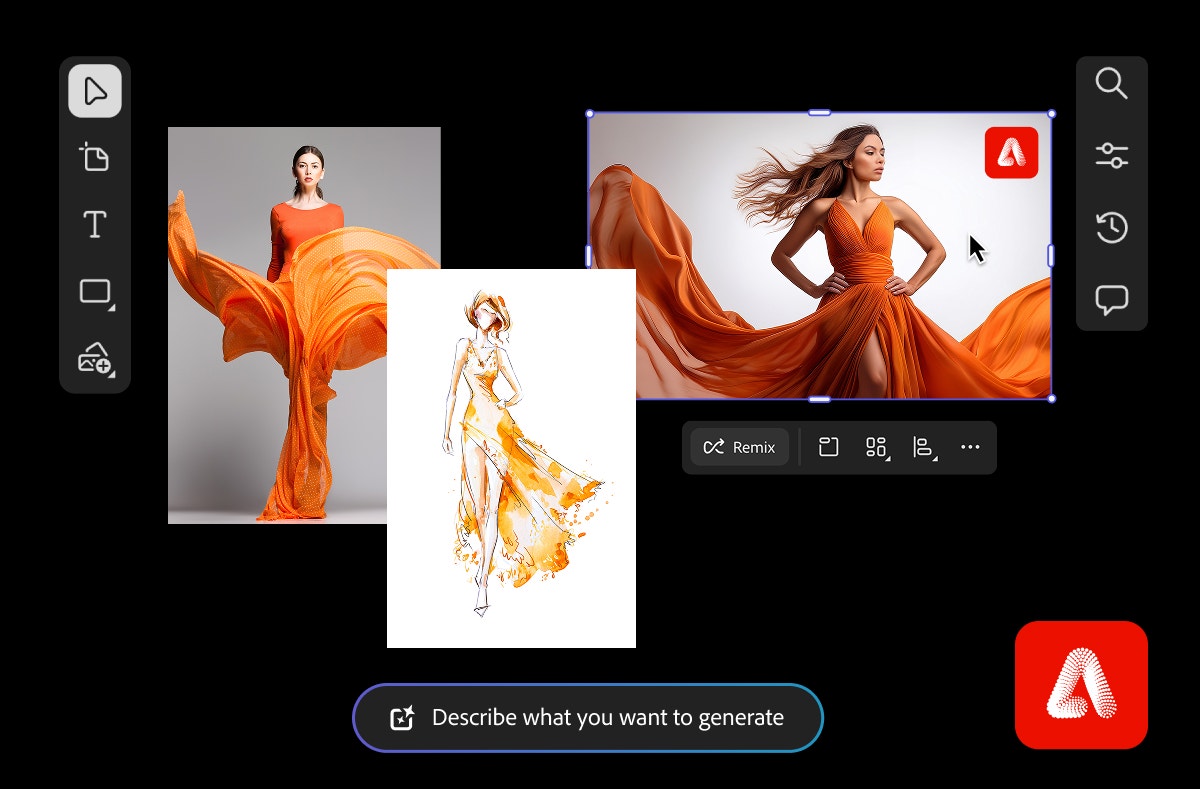Select the frame icon in floating toolbar

click(828, 447)
